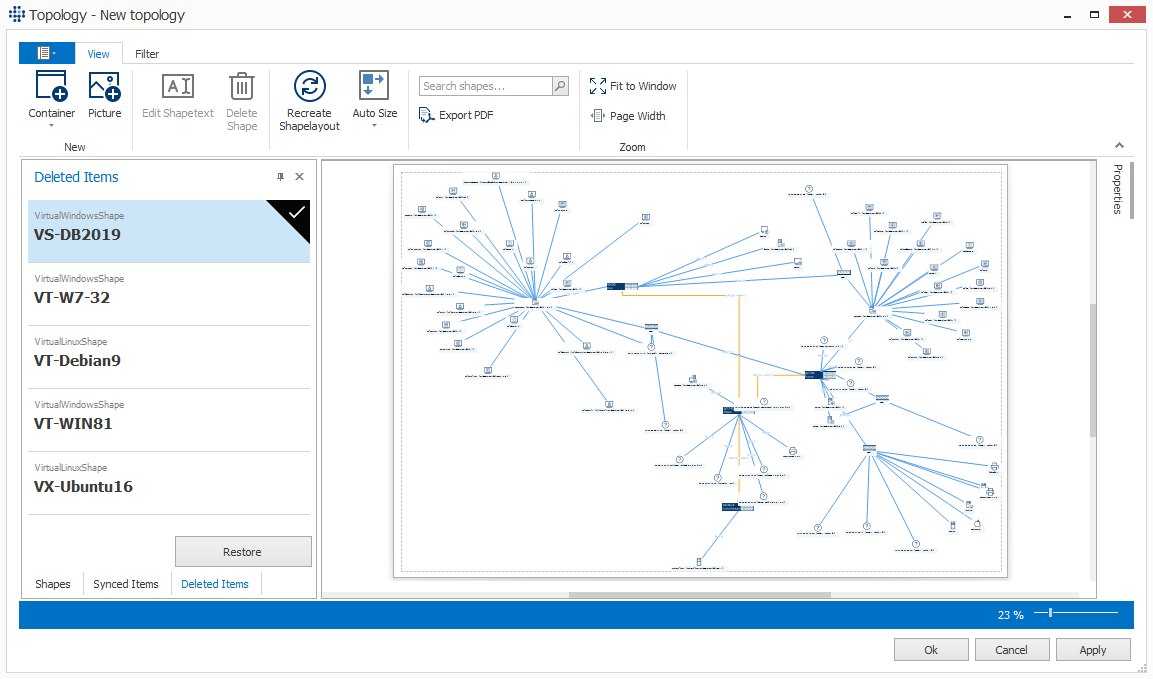
Task: Select deleted item VS-DB2019
Action: coord(169,231)
